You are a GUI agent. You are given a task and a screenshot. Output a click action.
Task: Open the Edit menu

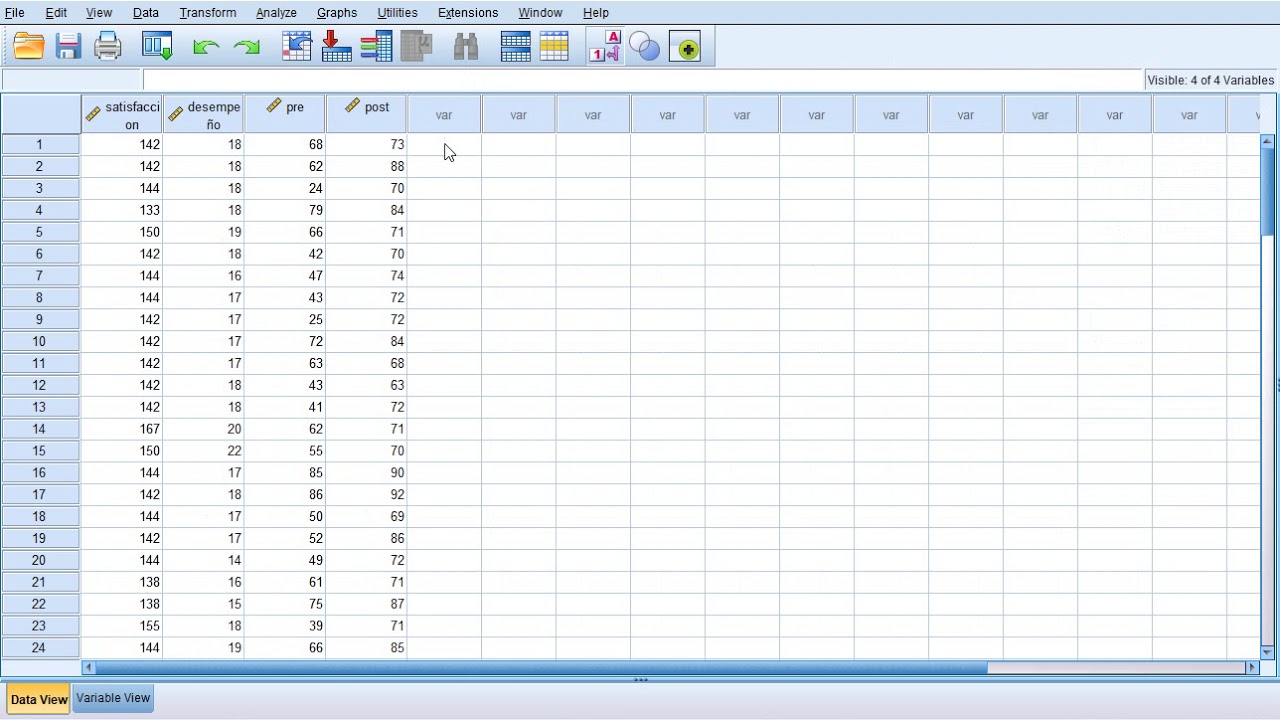[56, 13]
